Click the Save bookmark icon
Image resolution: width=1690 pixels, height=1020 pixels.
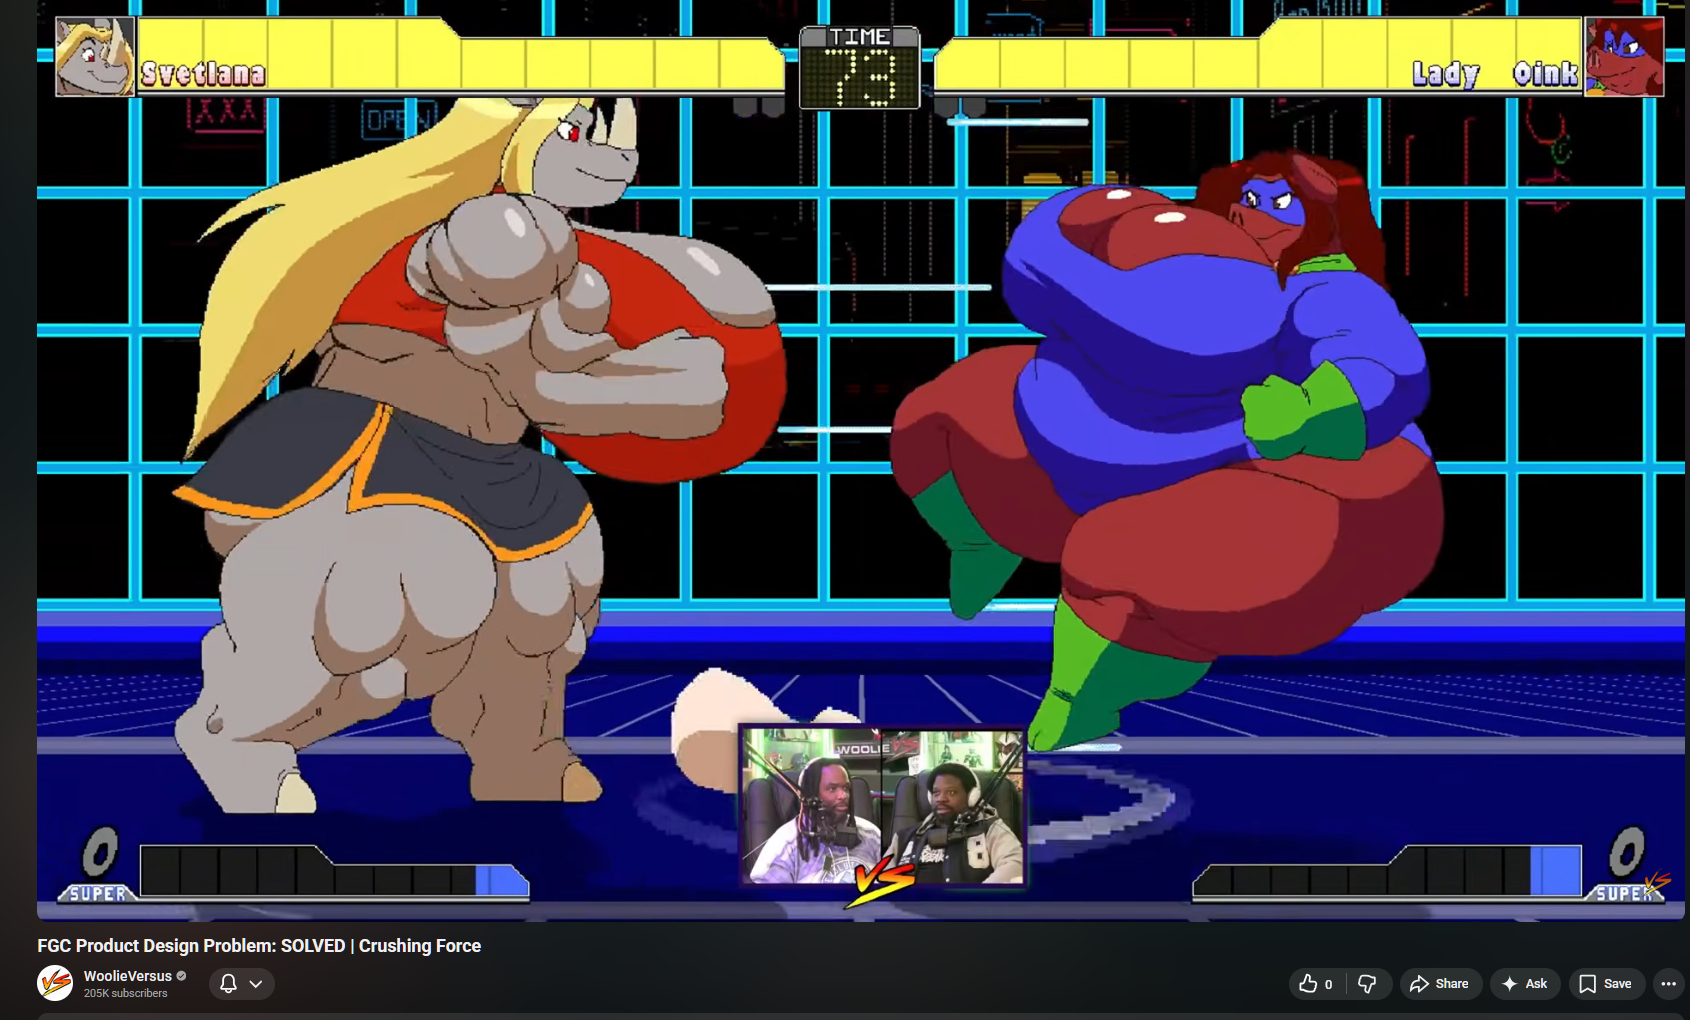pos(1587,984)
